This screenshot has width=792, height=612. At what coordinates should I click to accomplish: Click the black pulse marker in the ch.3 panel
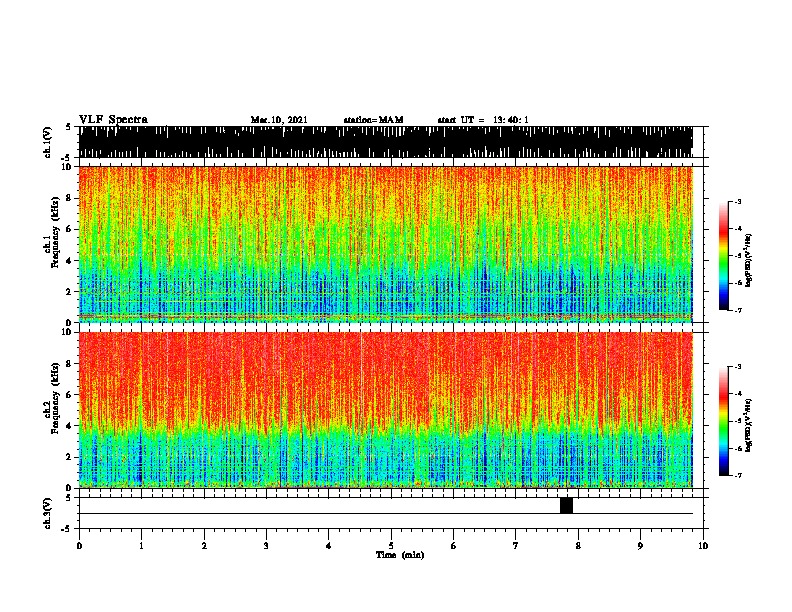tap(566, 505)
